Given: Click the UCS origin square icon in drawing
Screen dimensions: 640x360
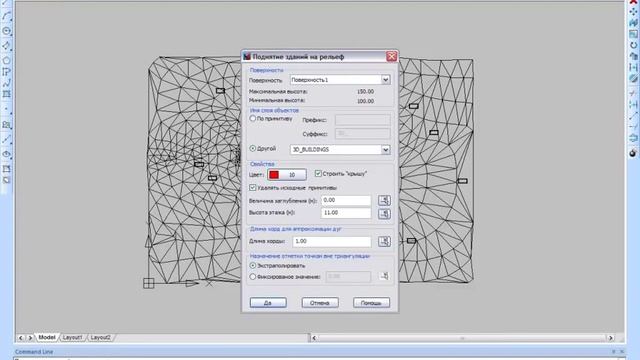Looking at the screenshot, I should point(149,283).
